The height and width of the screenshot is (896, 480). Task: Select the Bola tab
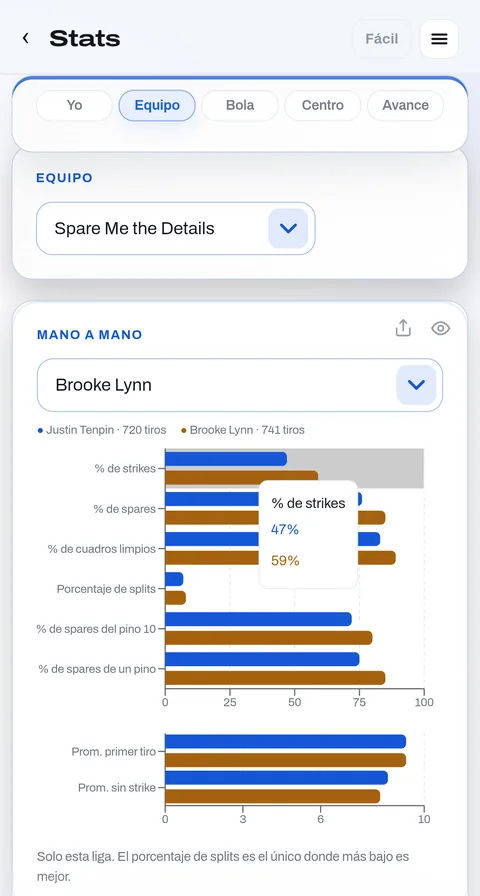coord(240,105)
